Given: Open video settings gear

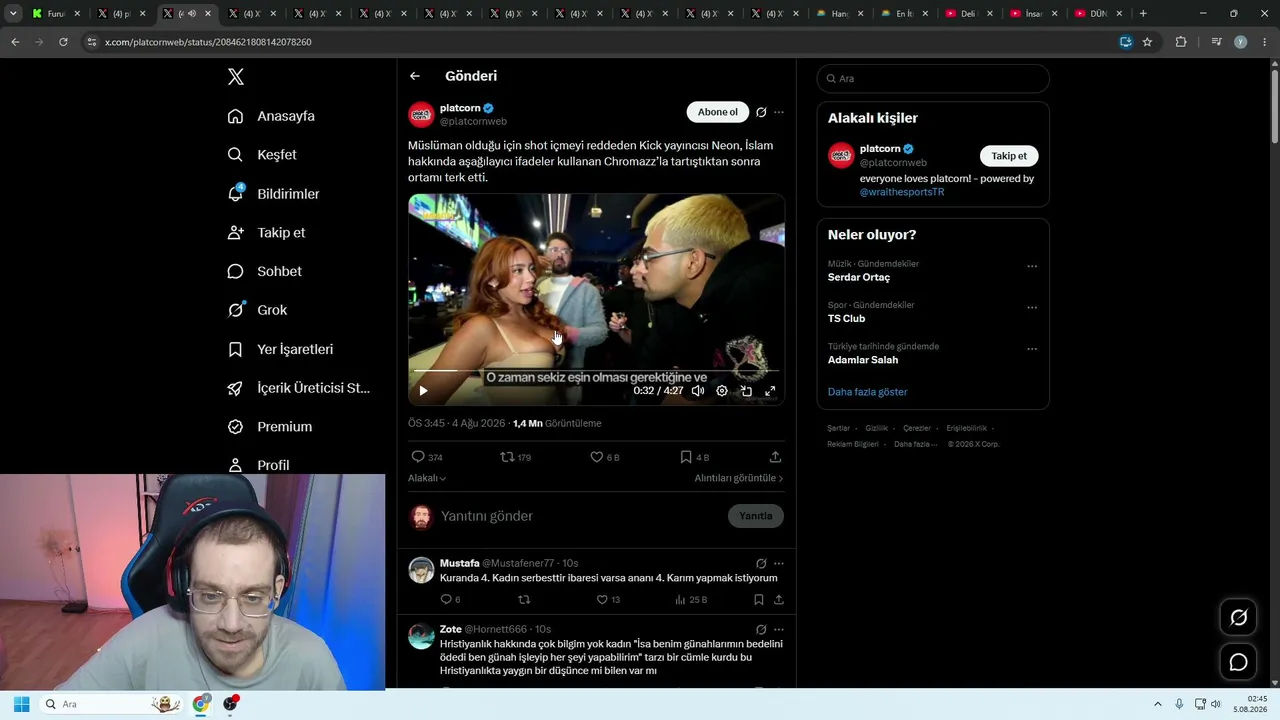Looking at the screenshot, I should point(722,391).
